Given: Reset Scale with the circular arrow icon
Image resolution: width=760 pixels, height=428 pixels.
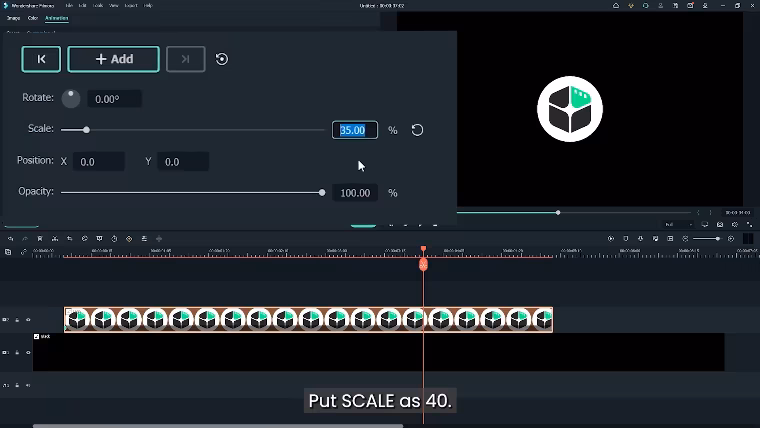Looking at the screenshot, I should click(x=417, y=130).
